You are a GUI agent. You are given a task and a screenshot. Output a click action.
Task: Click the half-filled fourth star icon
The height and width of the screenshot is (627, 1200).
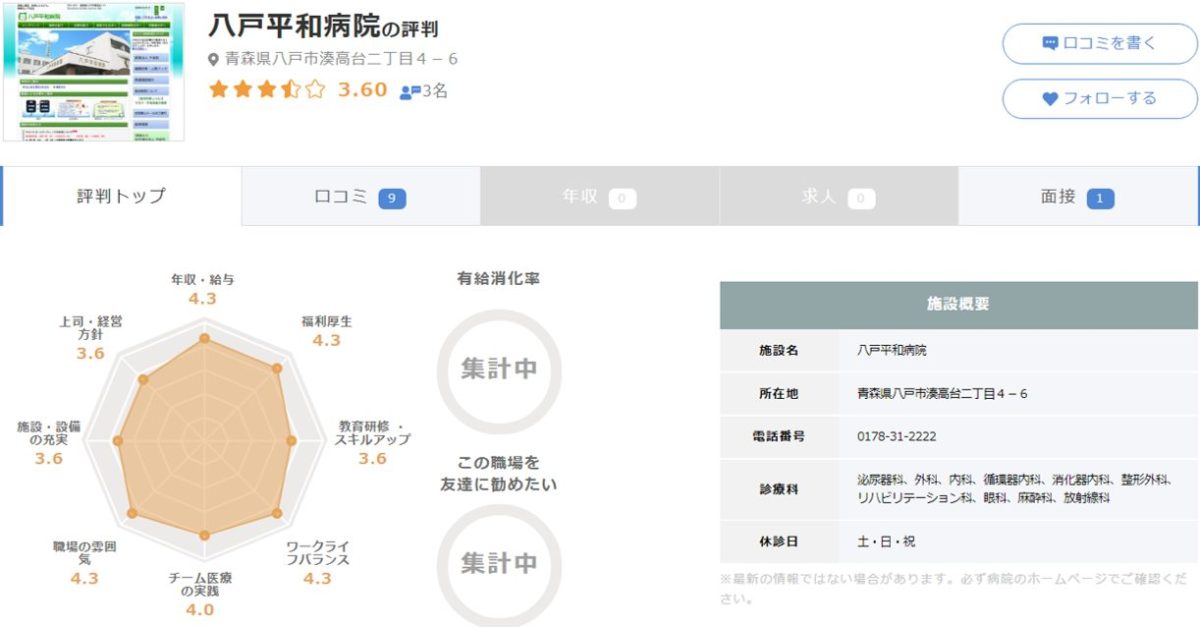point(289,90)
